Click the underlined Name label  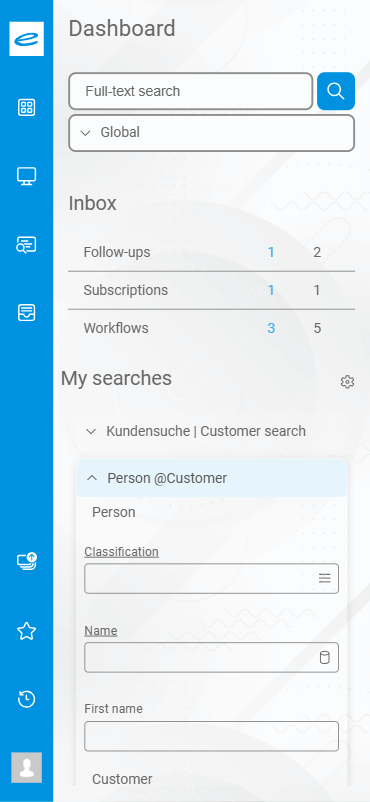pyautogui.click(x=101, y=631)
